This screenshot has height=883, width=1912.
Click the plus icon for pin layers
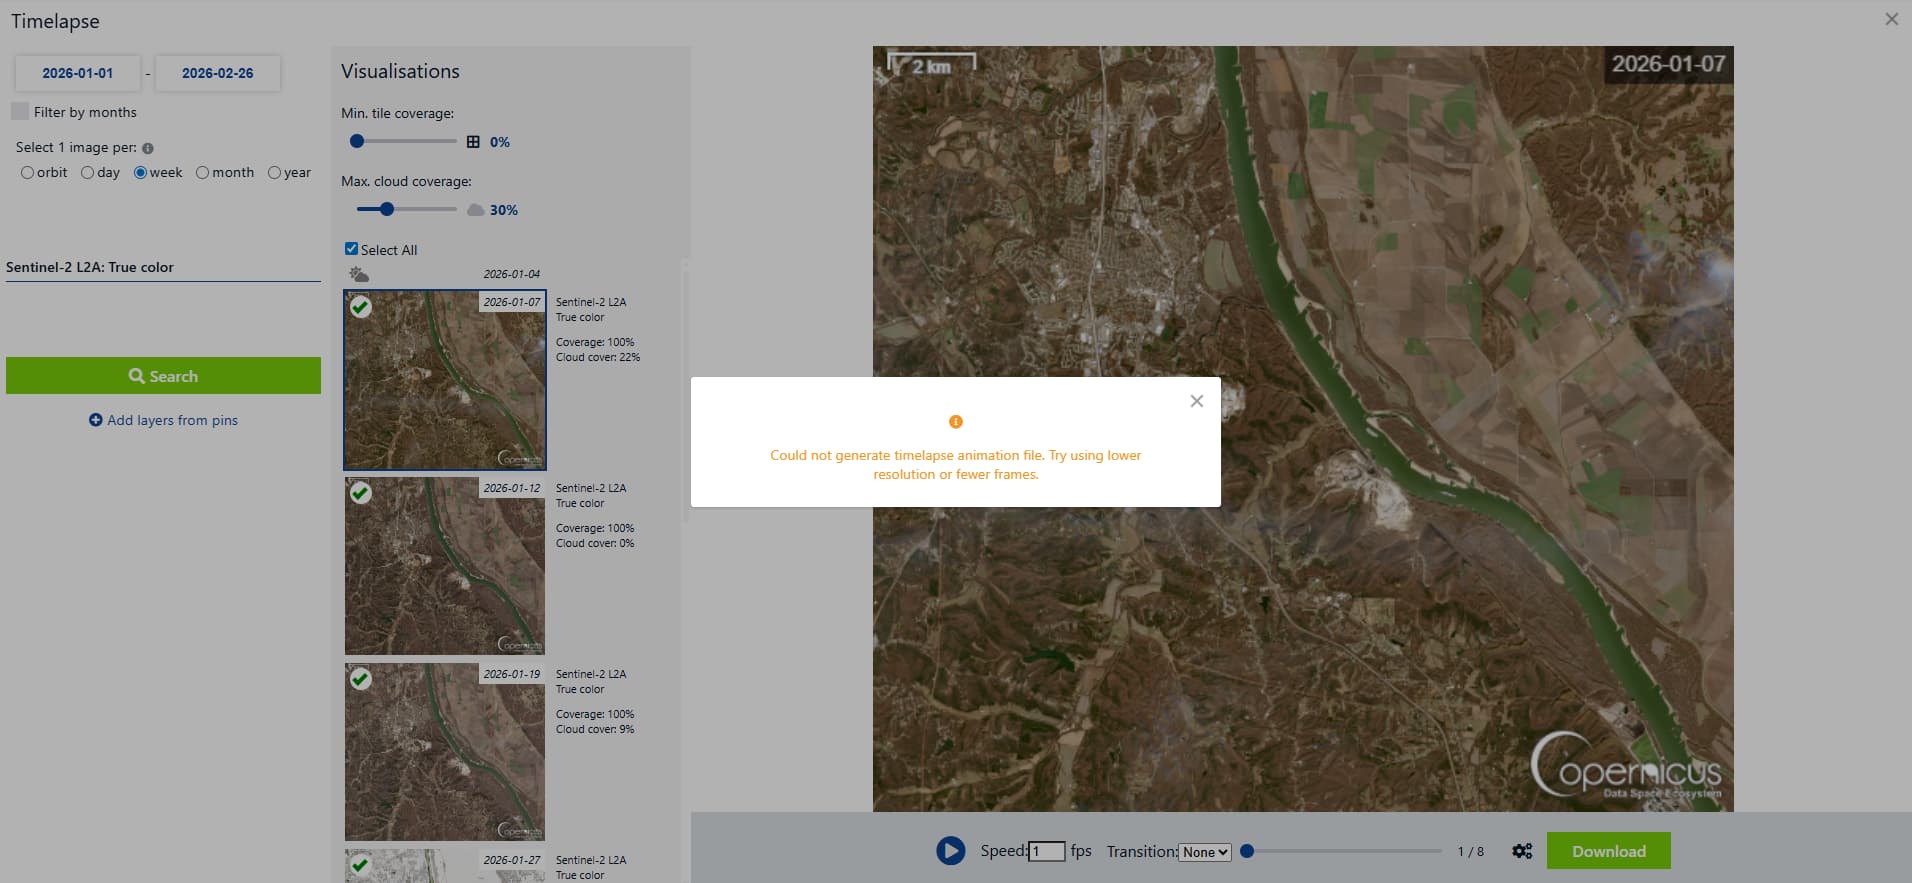coord(96,420)
